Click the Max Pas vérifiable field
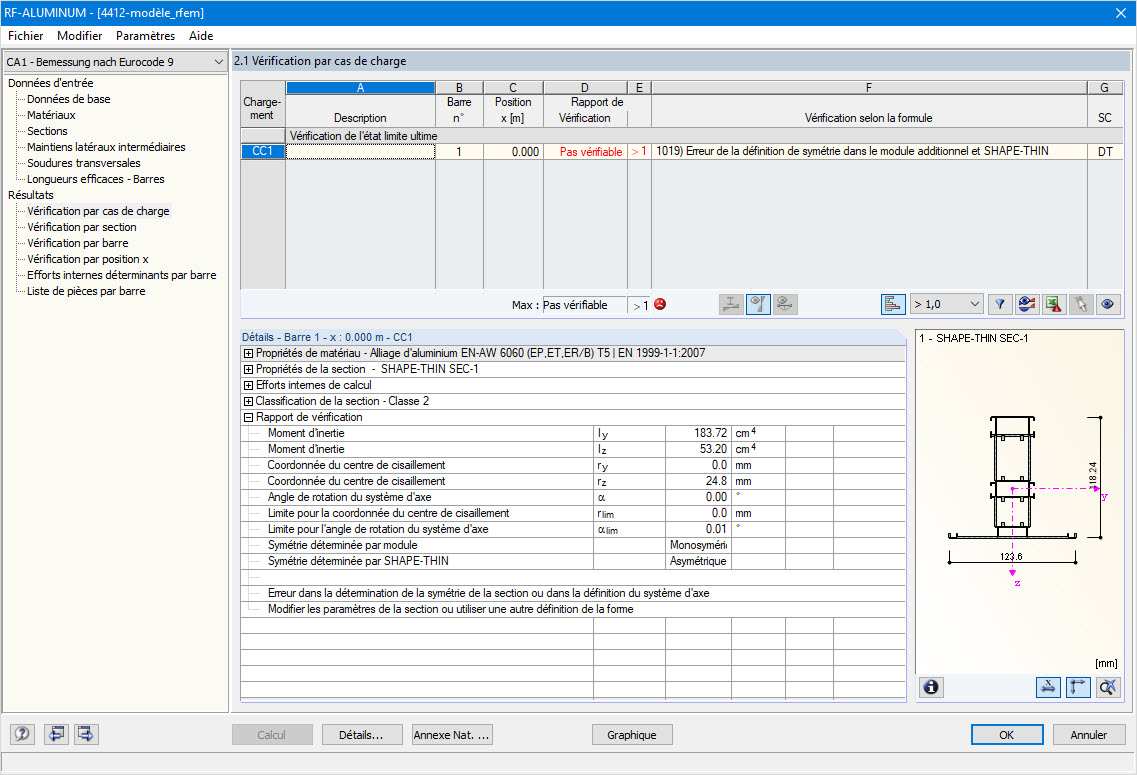 pyautogui.click(x=584, y=305)
